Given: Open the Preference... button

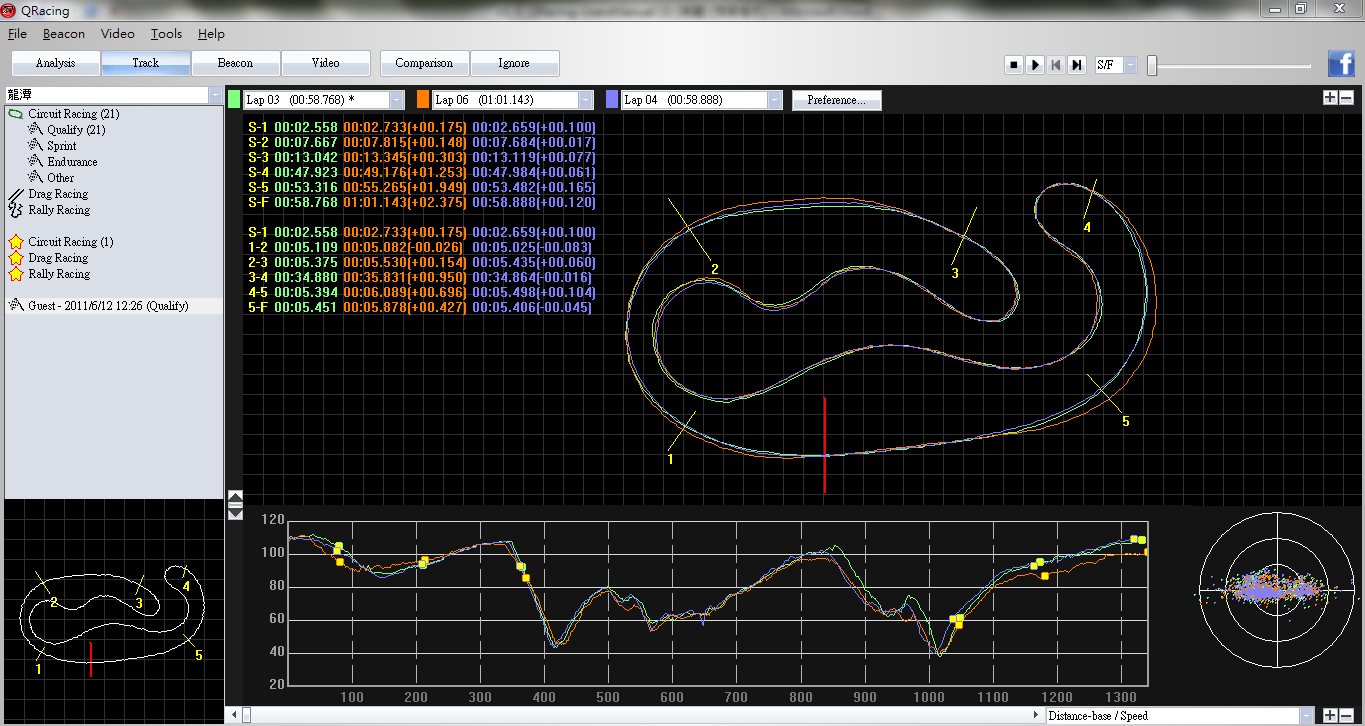Looking at the screenshot, I should coord(837,100).
